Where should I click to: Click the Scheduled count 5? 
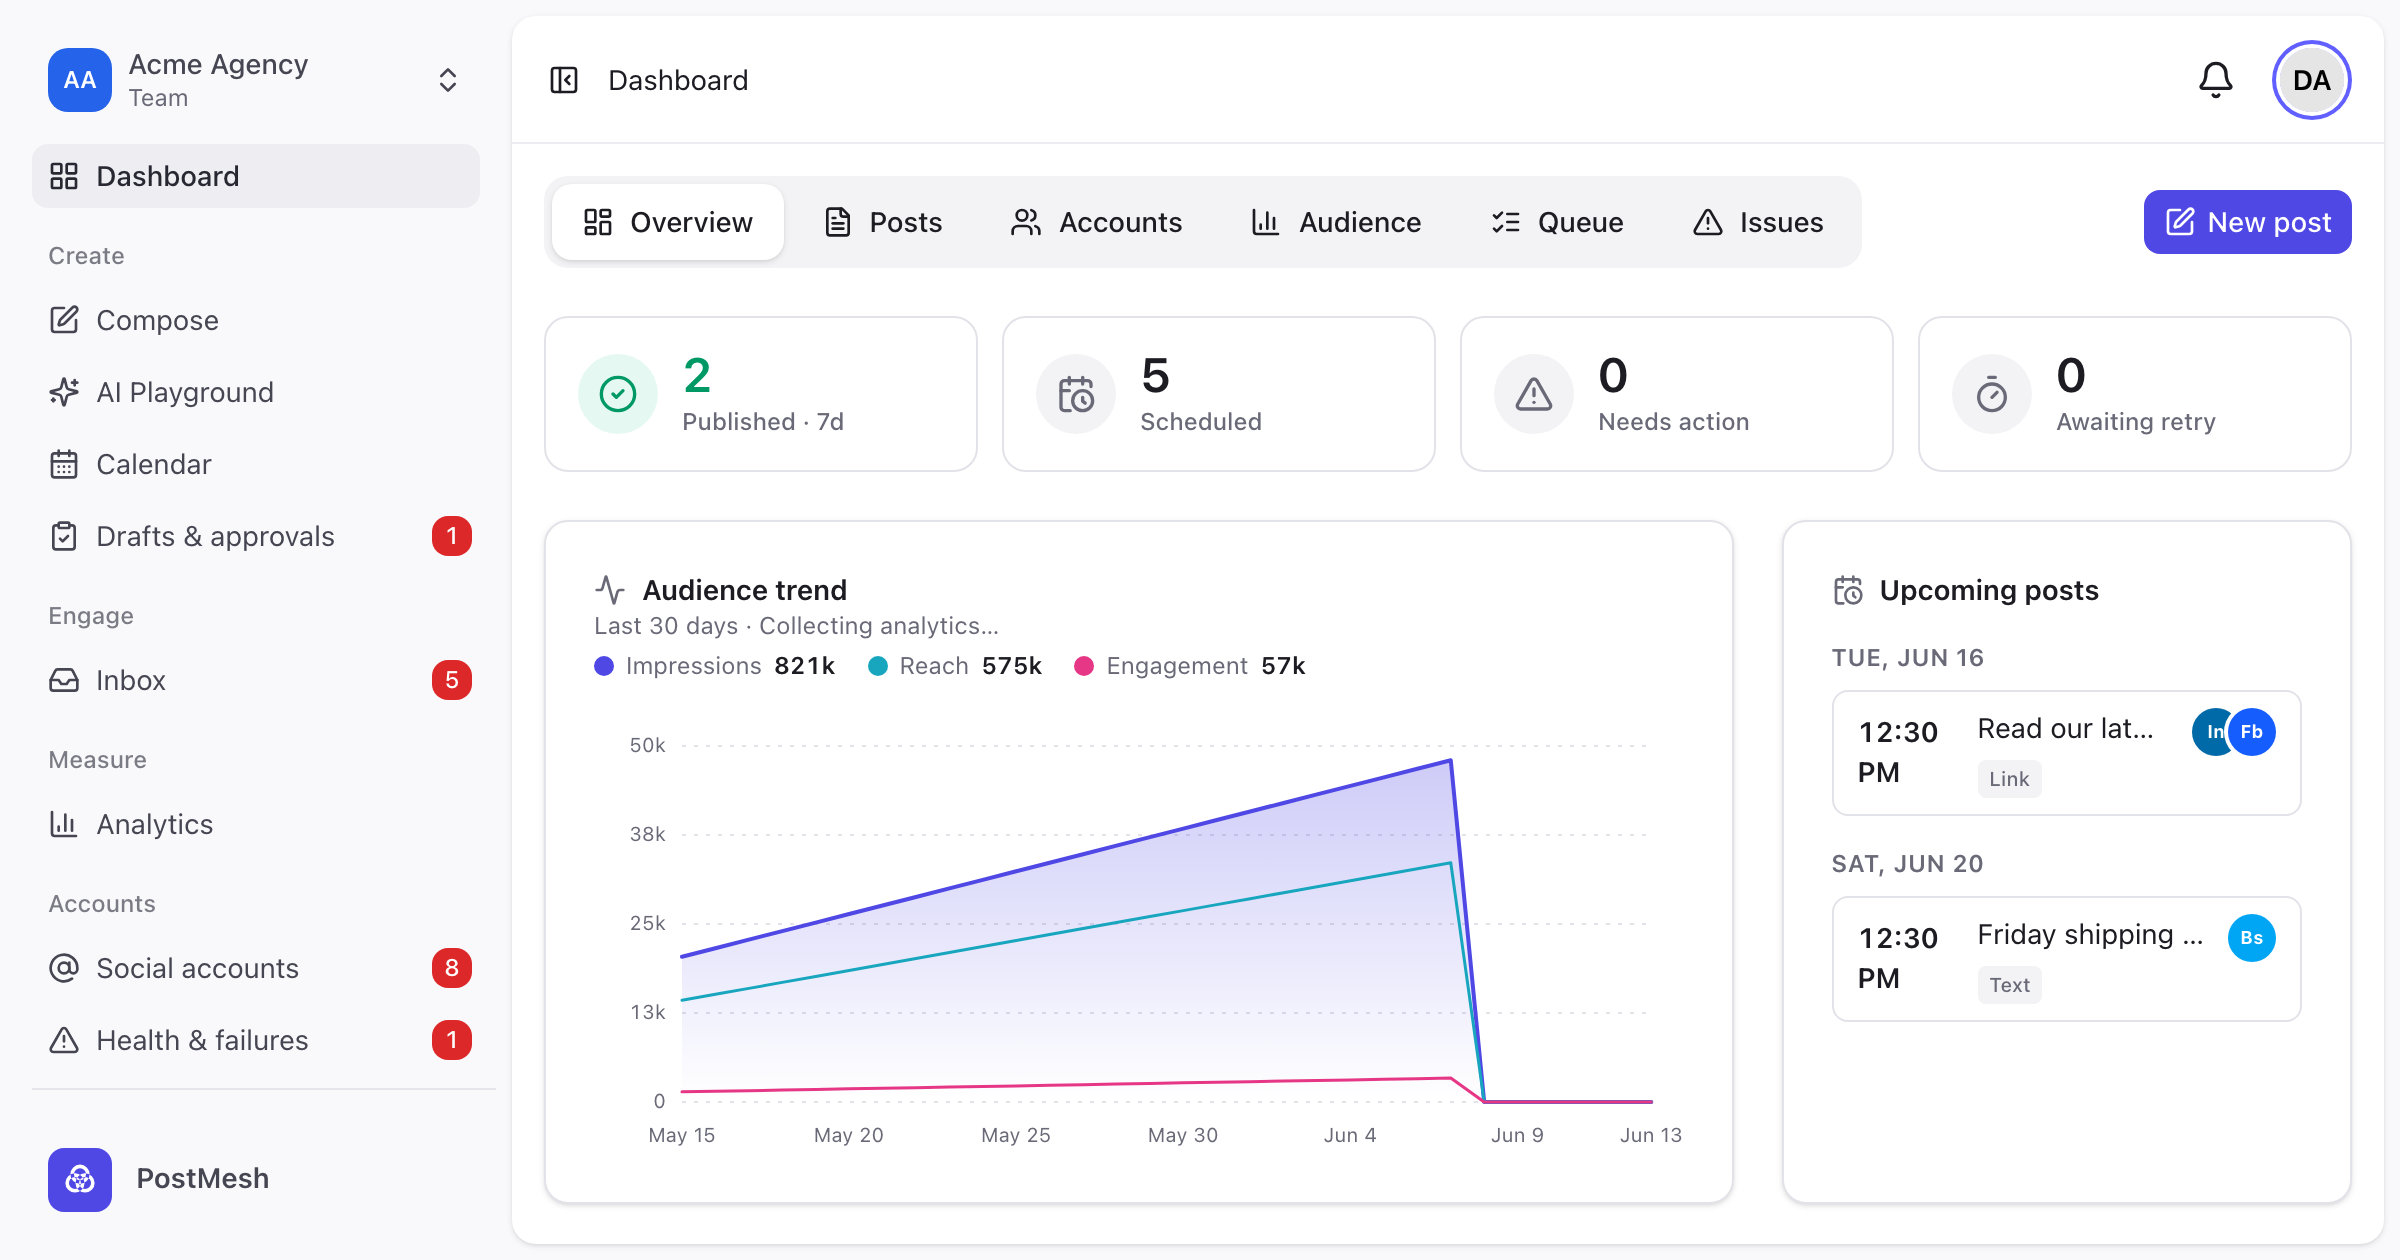pos(1155,376)
